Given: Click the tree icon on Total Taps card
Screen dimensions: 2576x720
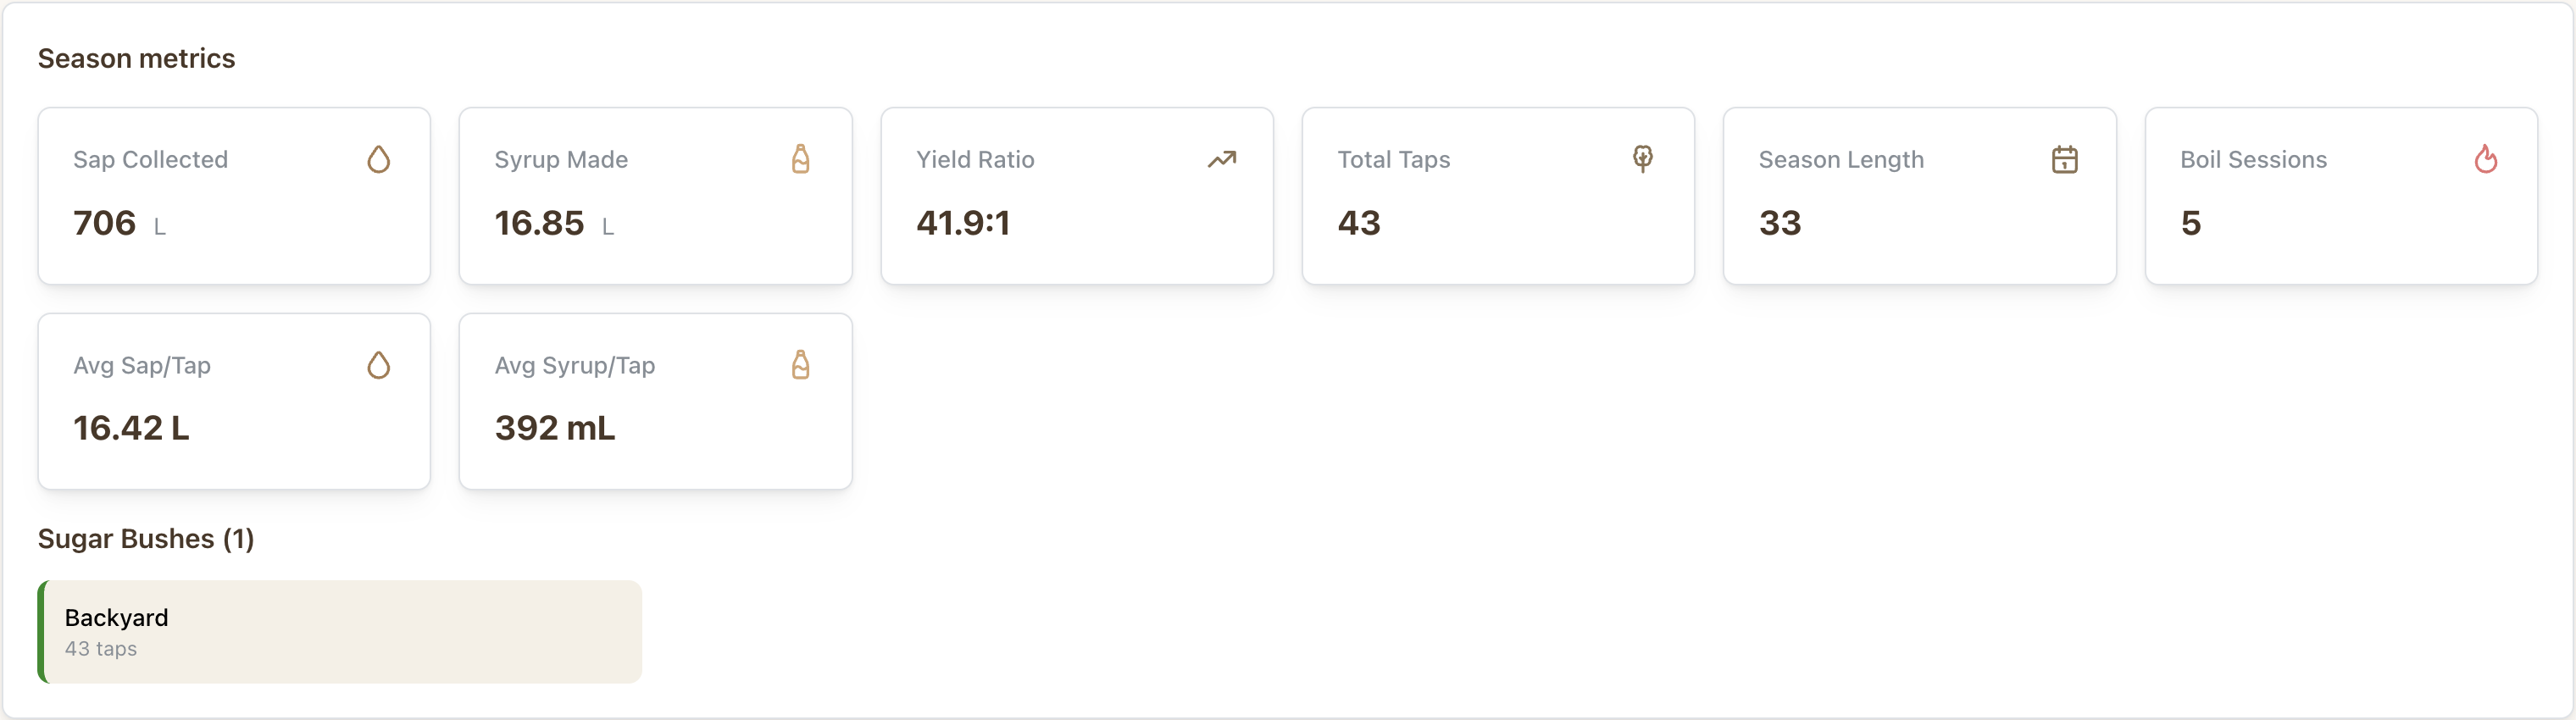Looking at the screenshot, I should tap(1642, 159).
